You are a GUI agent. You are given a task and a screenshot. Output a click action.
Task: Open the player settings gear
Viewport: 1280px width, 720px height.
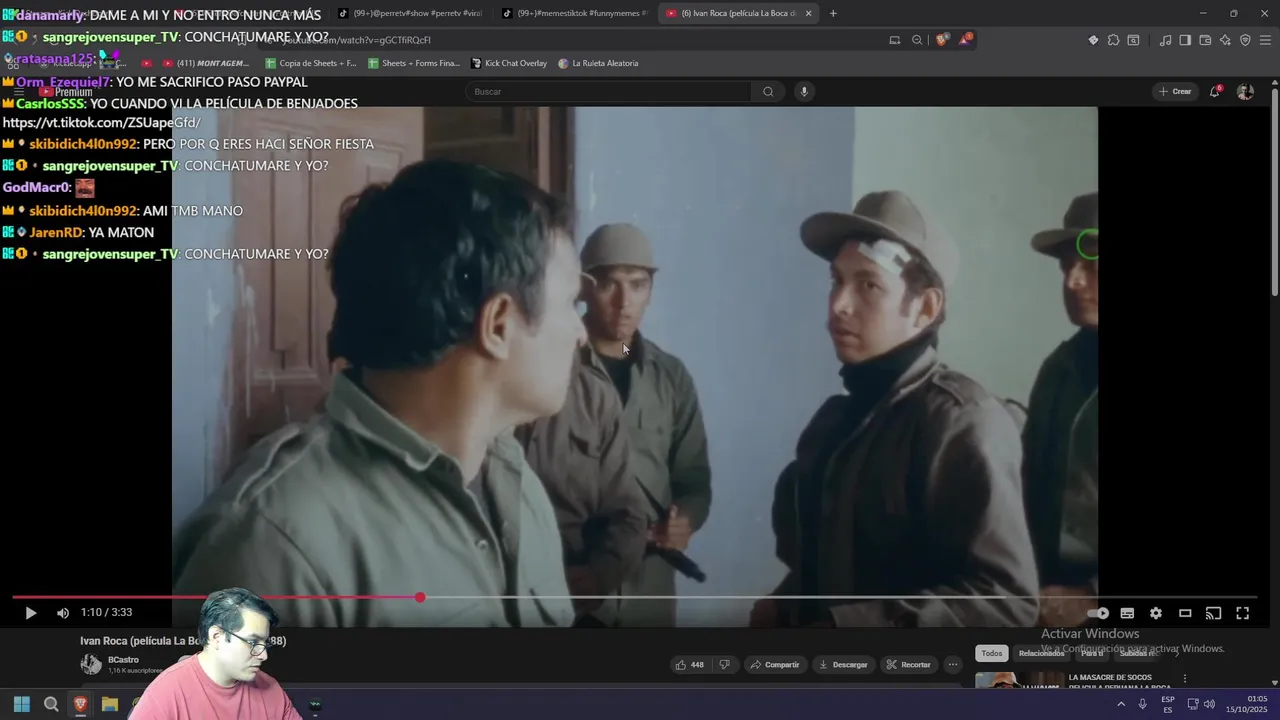coord(1156,613)
